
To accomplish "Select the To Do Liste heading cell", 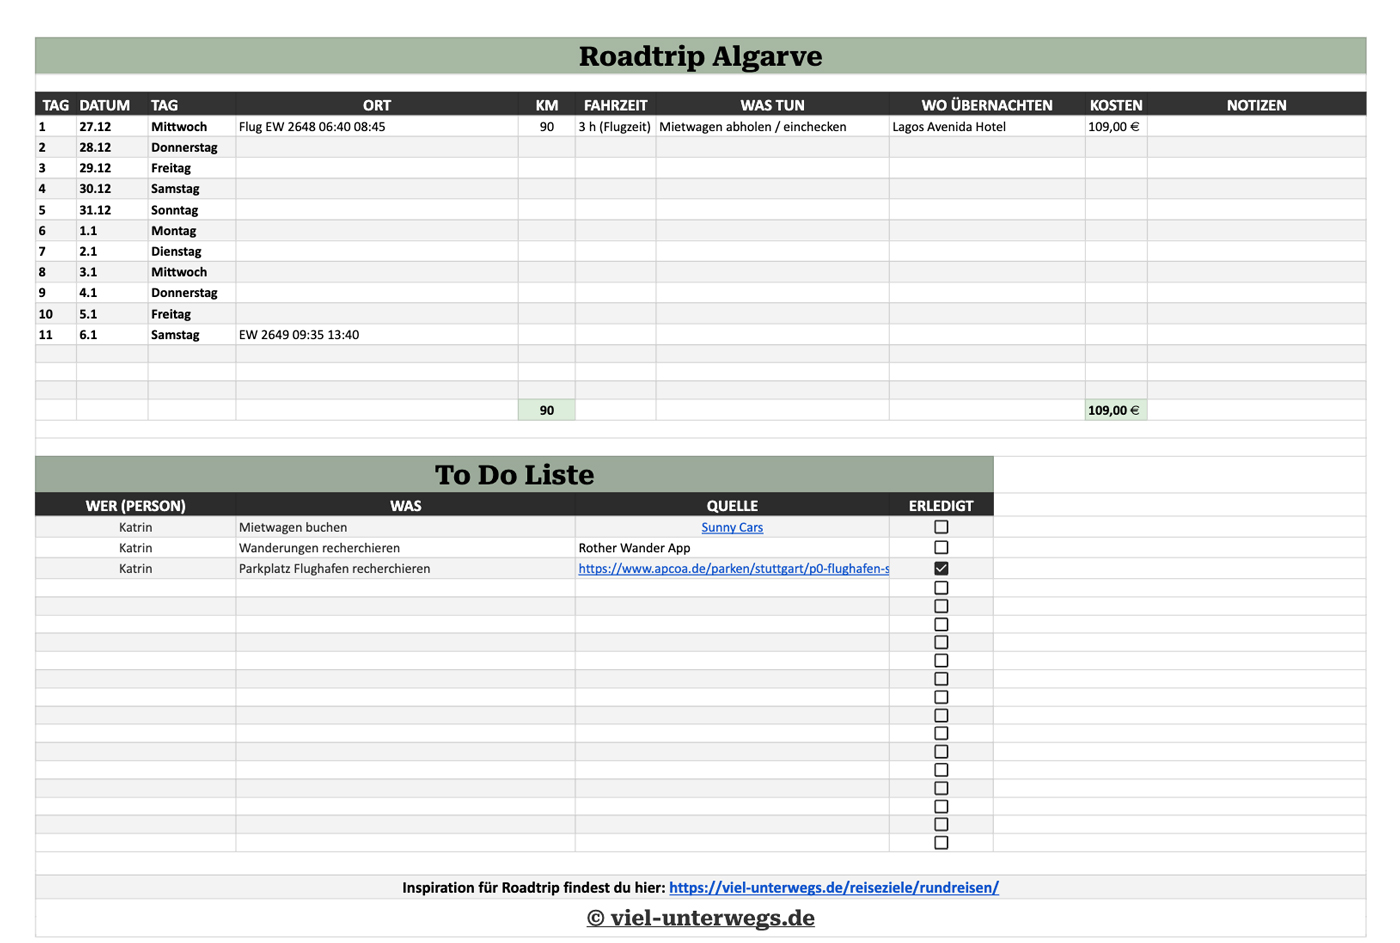I will click(514, 475).
